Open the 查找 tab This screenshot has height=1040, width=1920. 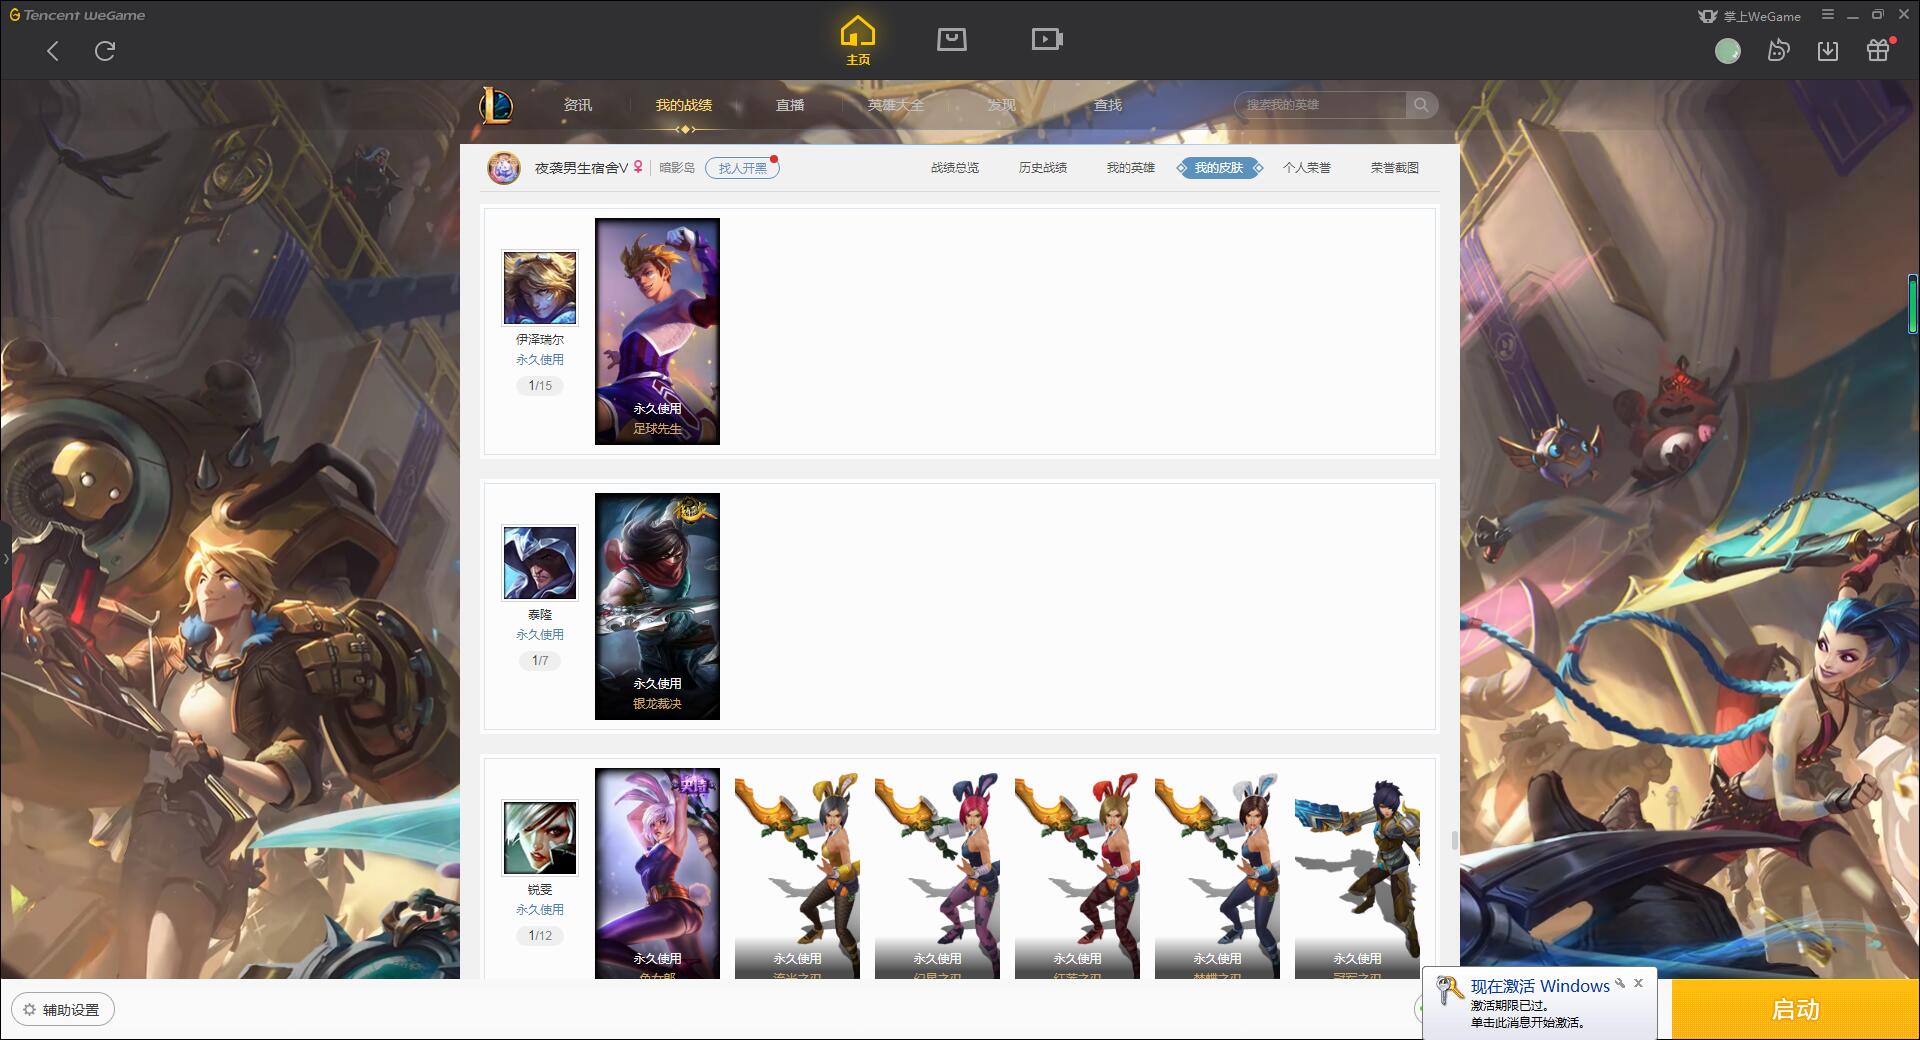(x=1108, y=105)
